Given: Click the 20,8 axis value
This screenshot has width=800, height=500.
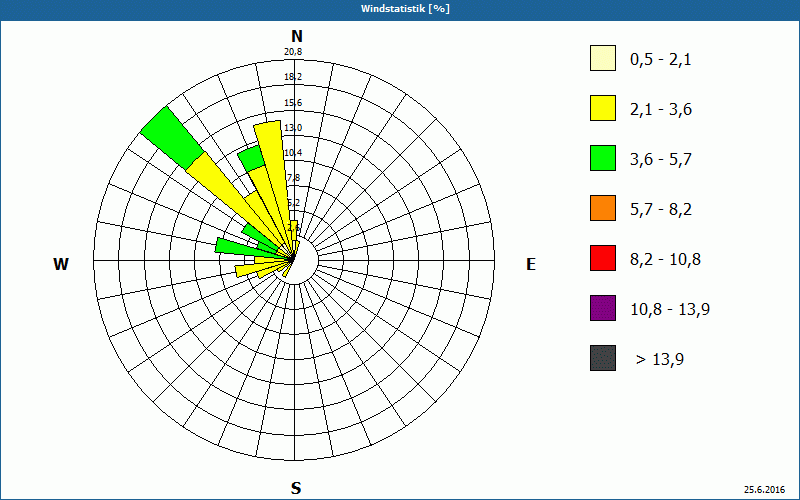Looking at the screenshot, I should click(294, 52).
